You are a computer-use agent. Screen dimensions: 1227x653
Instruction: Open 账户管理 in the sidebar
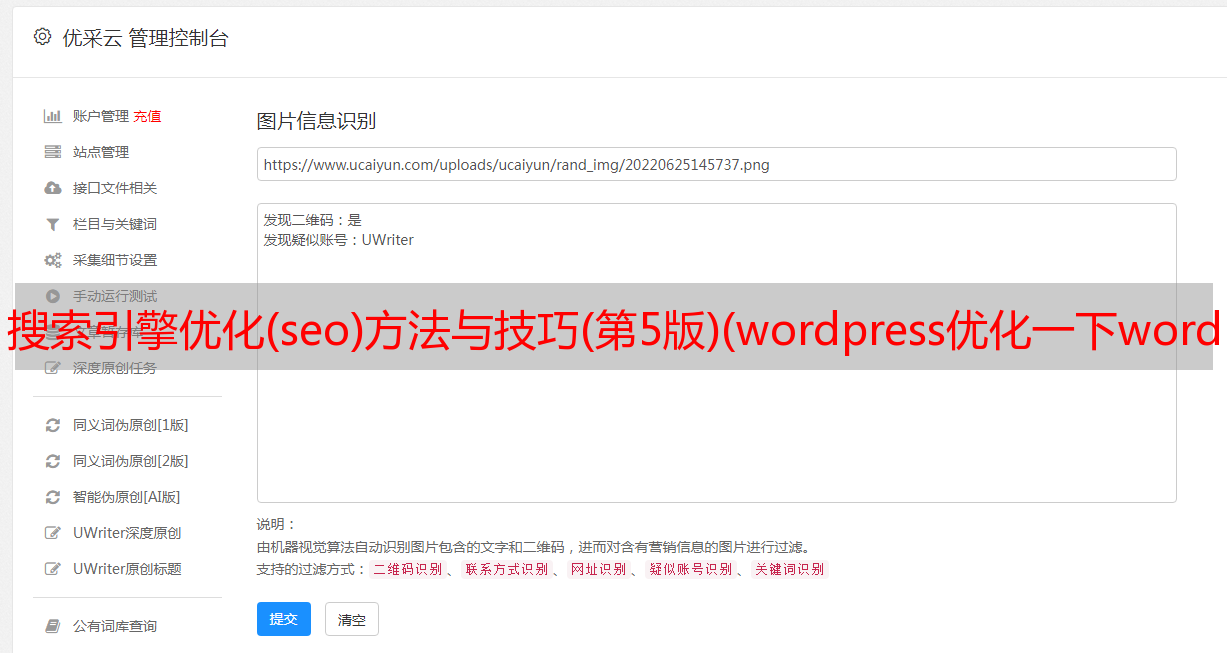(x=101, y=116)
